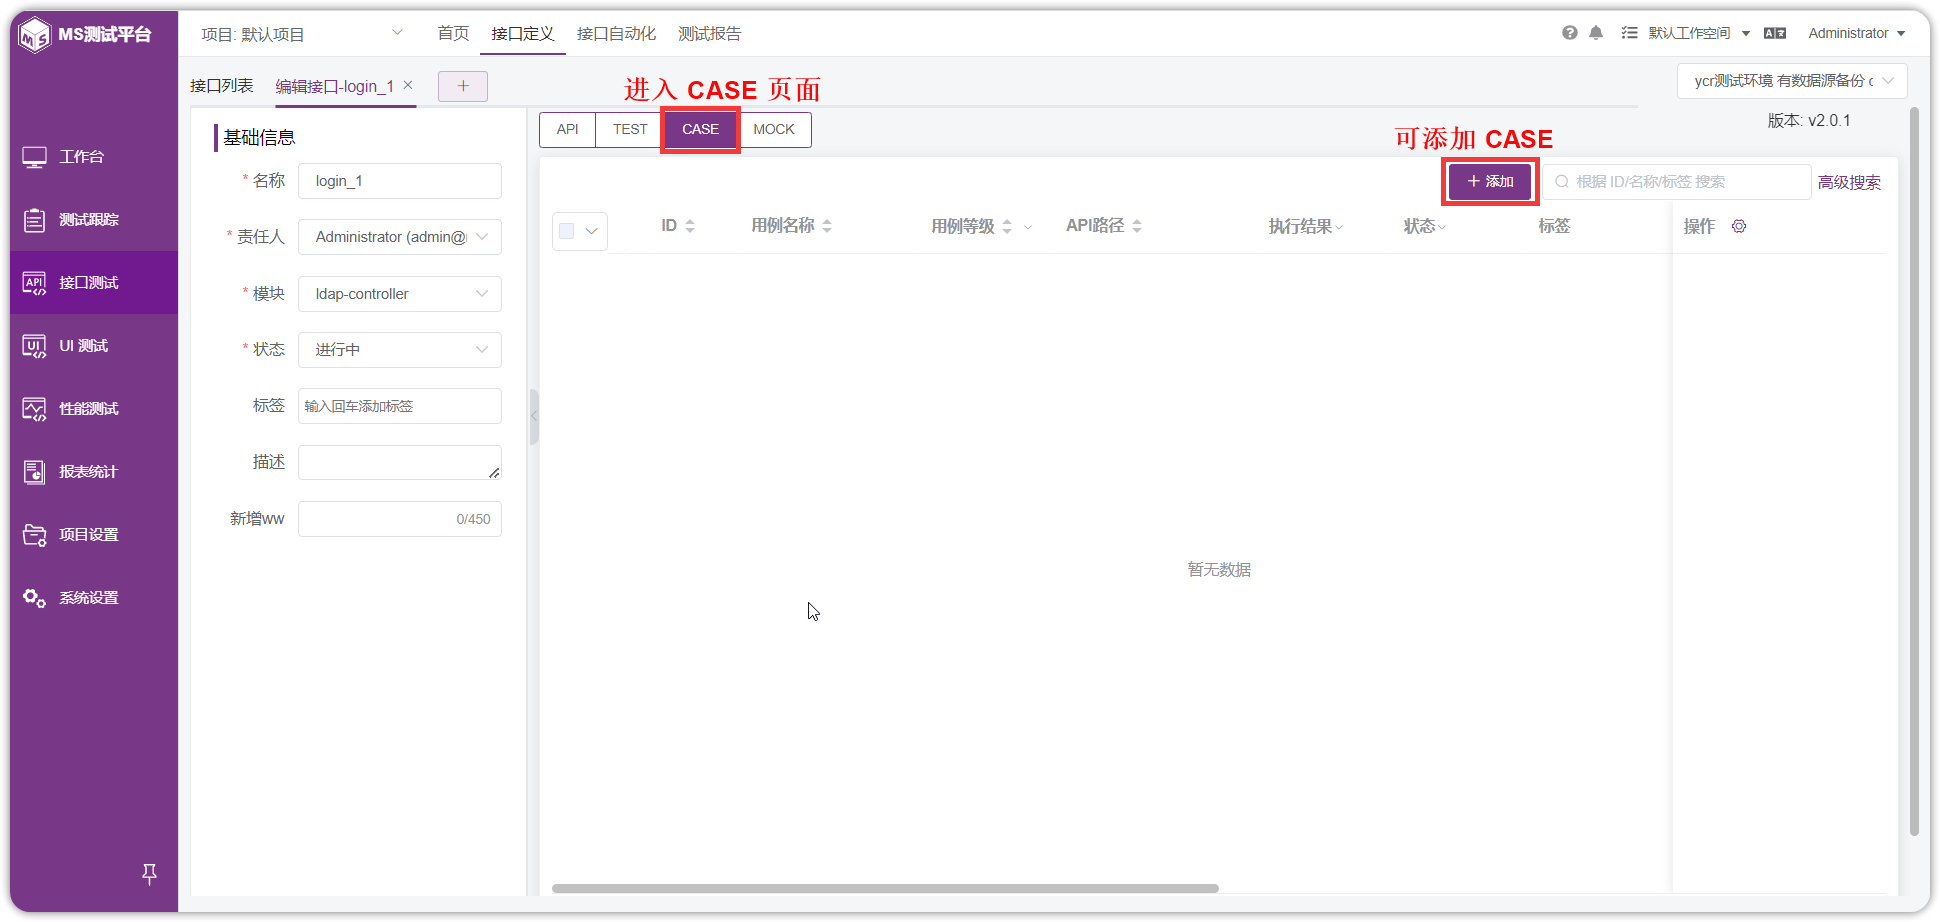Expand the 默认工作空间 workspace menu
The height and width of the screenshot is (922, 1940).
1699,33
